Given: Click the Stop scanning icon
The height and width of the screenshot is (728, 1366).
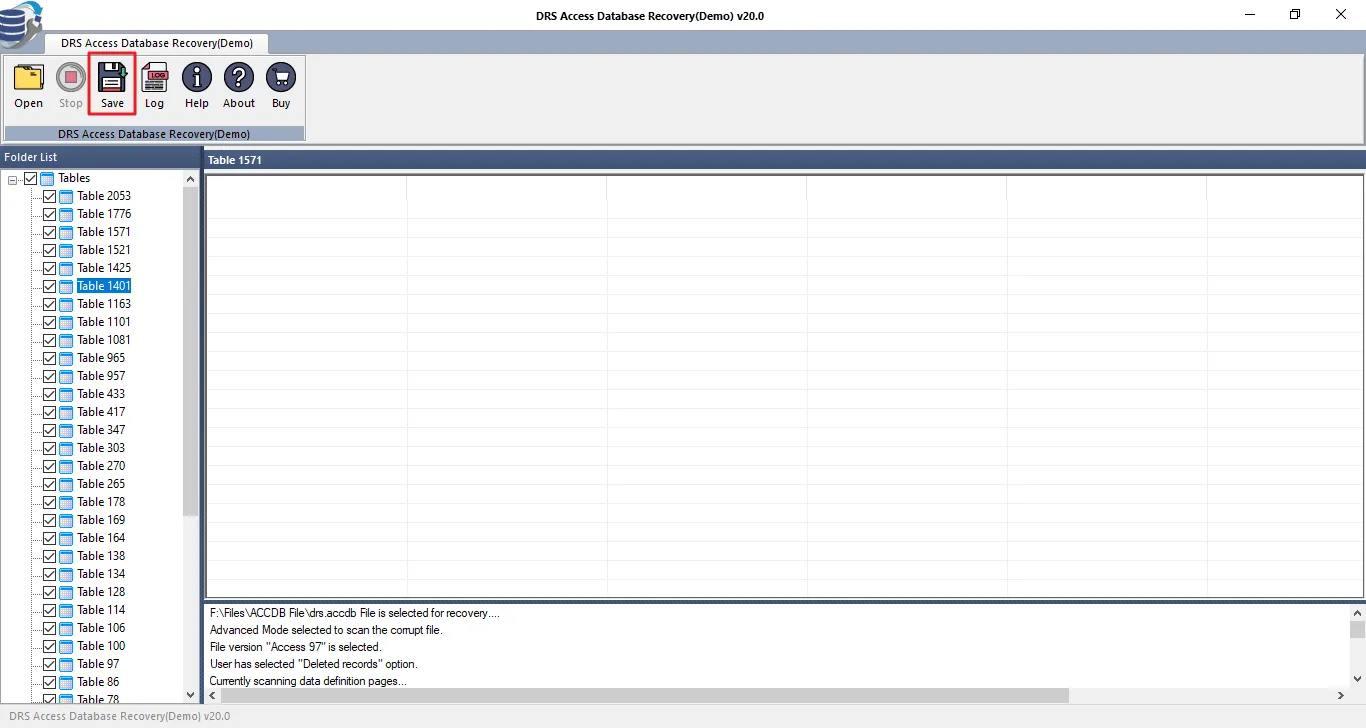Looking at the screenshot, I should (x=71, y=77).
